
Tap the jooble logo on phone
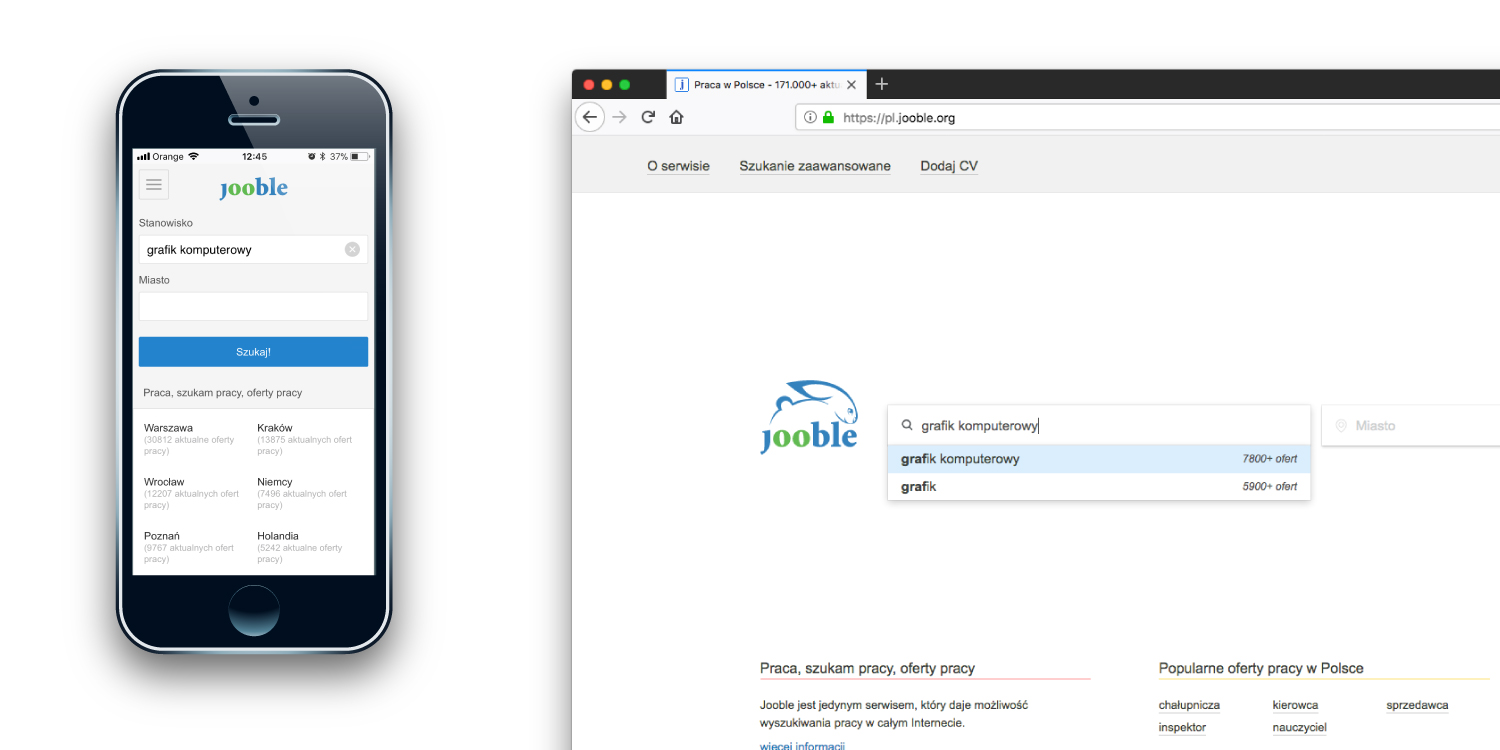254,188
